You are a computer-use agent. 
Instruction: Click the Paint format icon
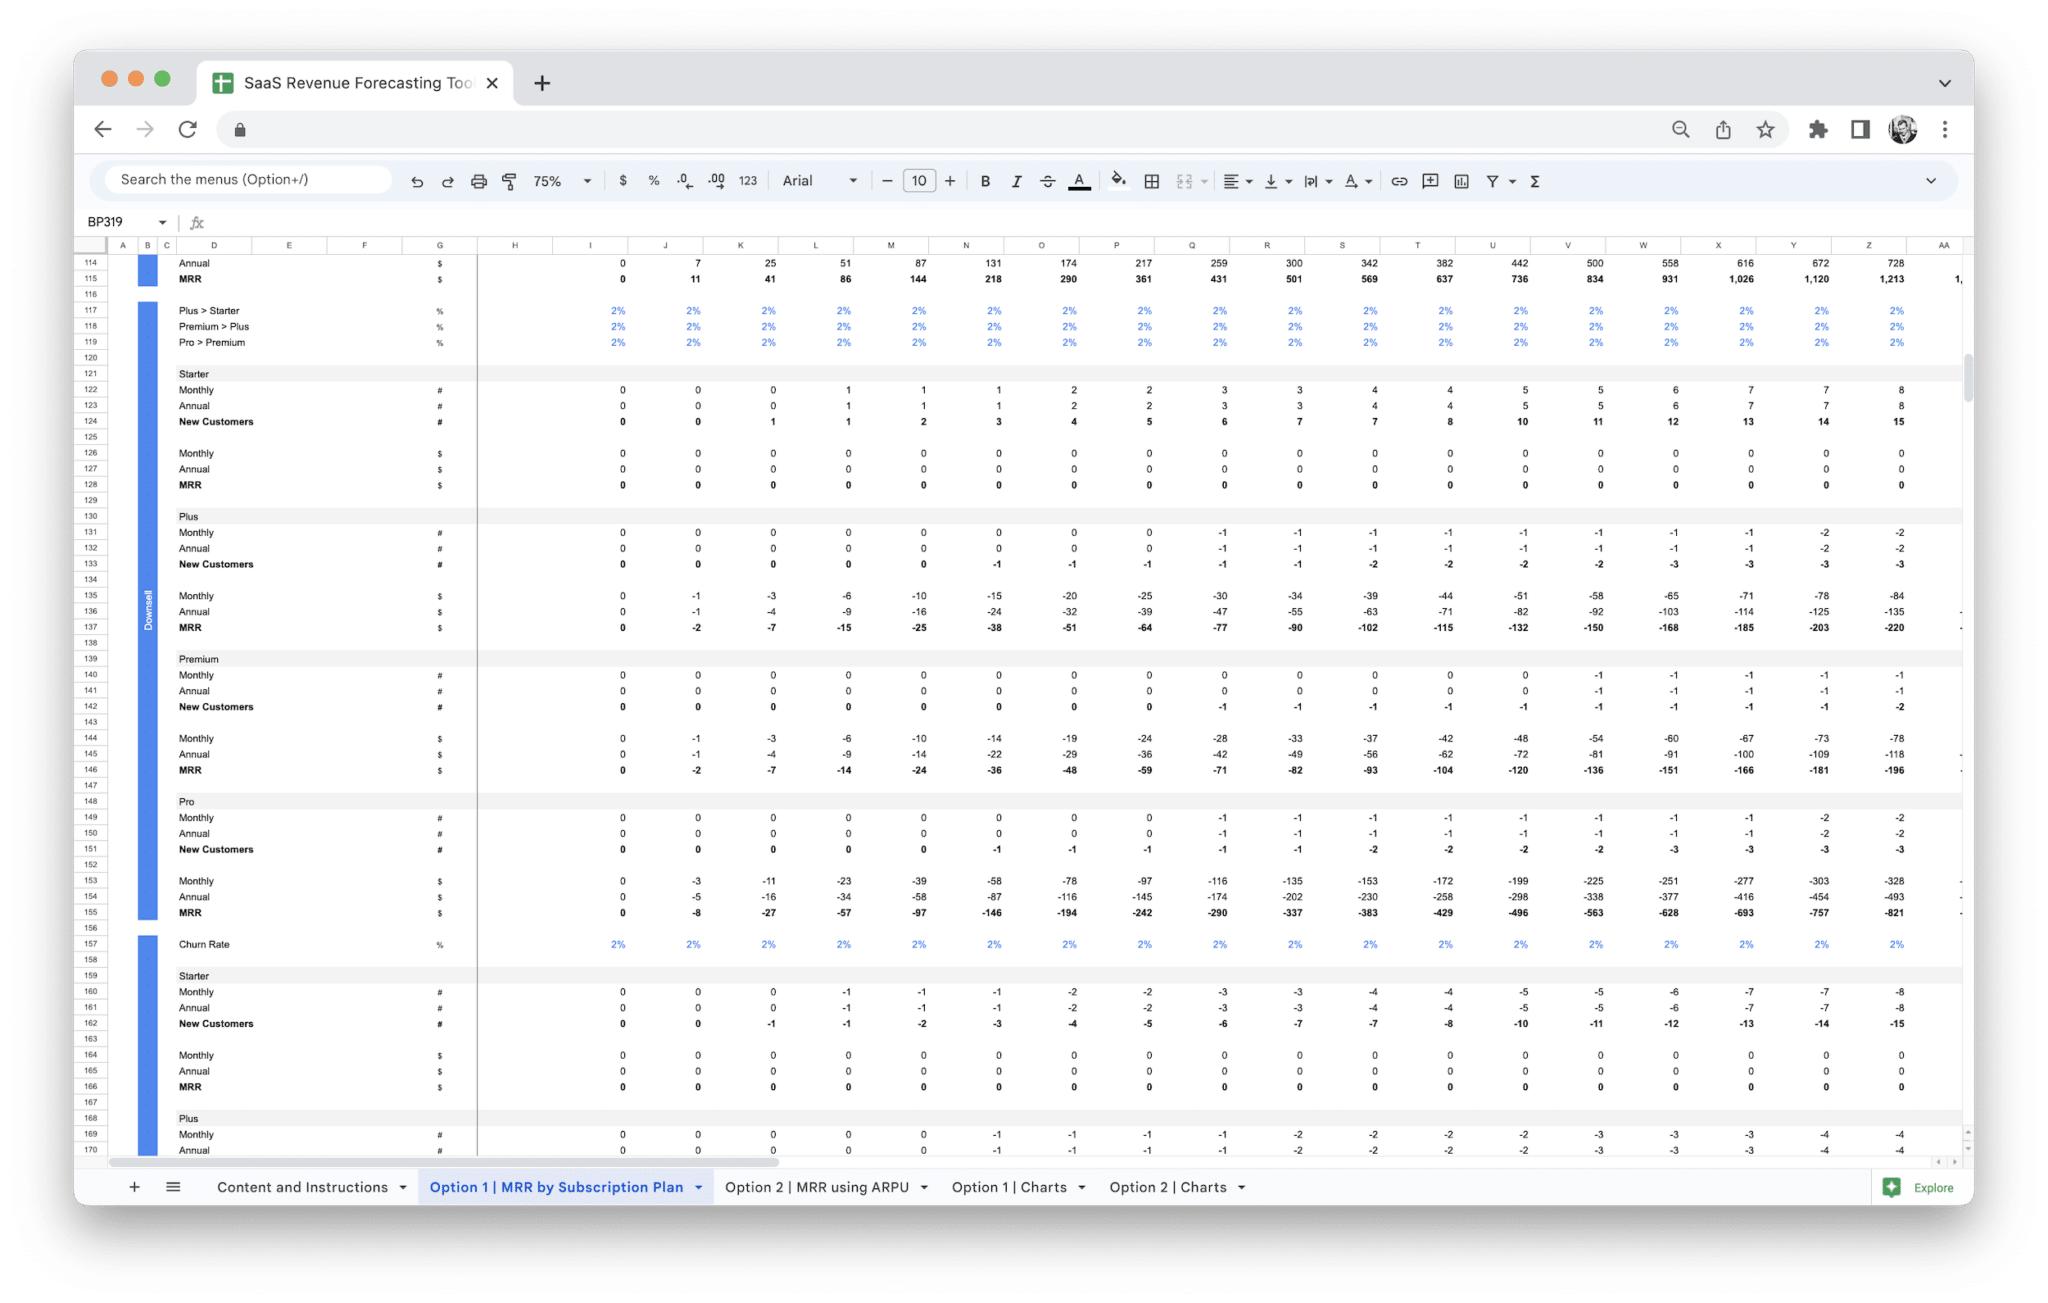(510, 181)
